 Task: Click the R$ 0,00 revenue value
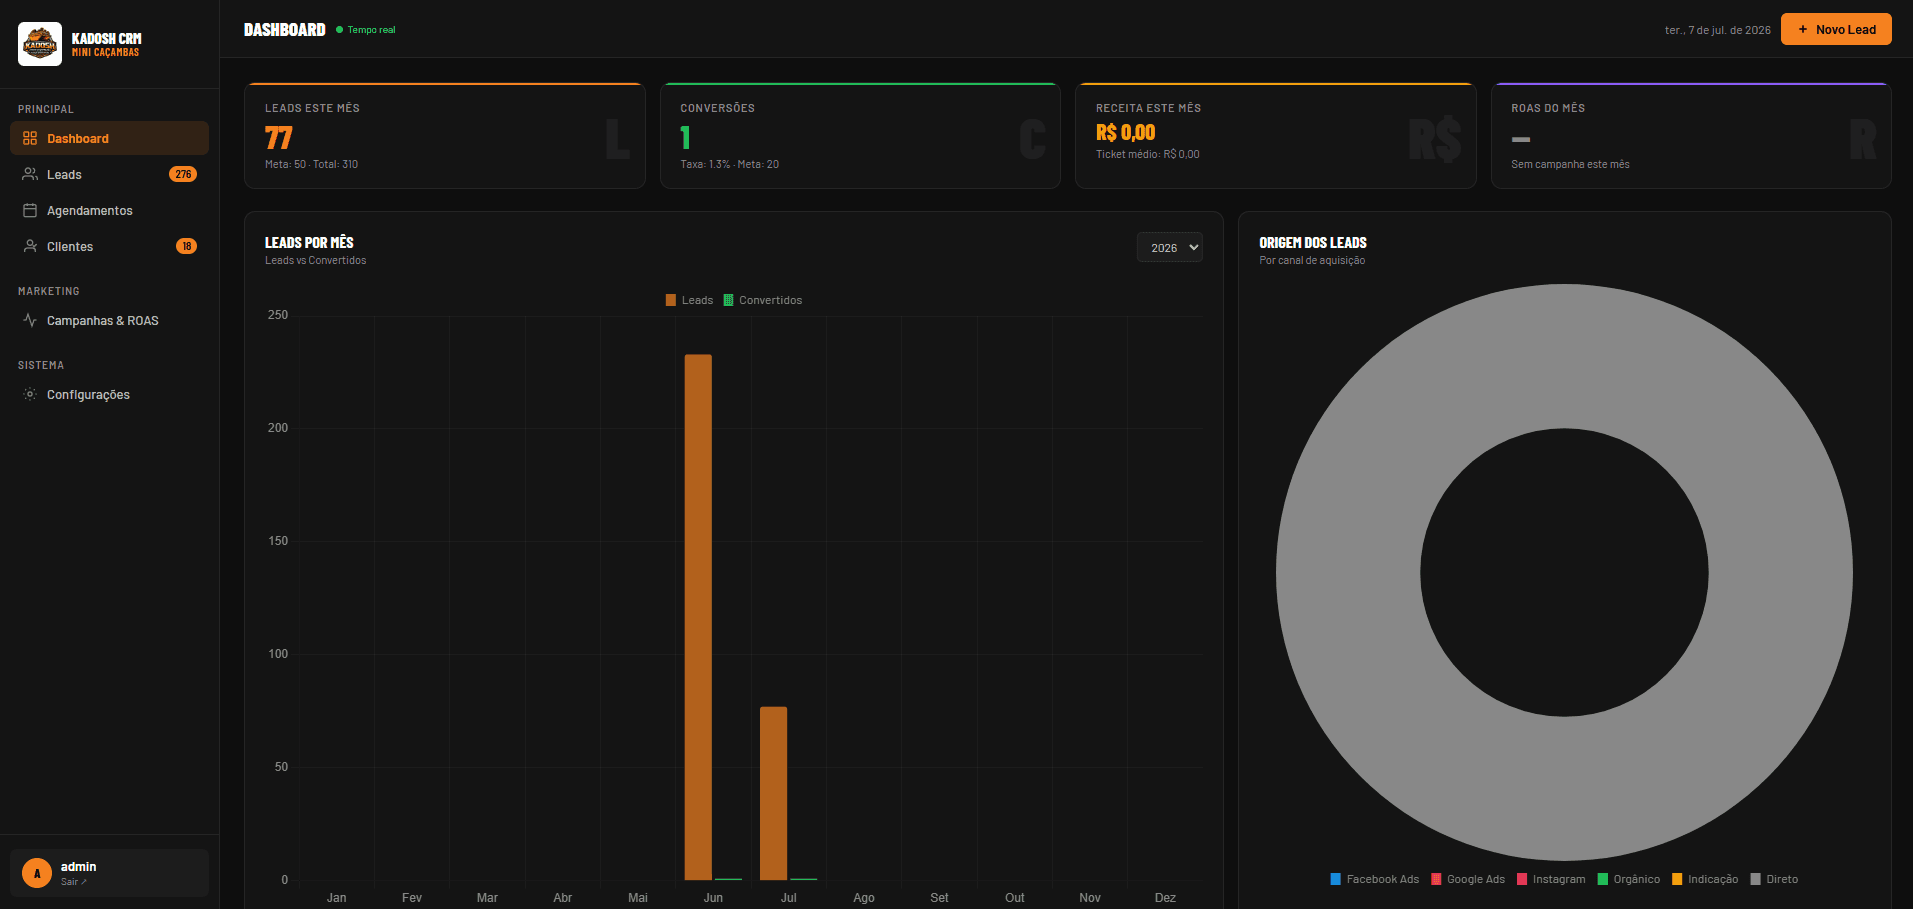coord(1125,132)
